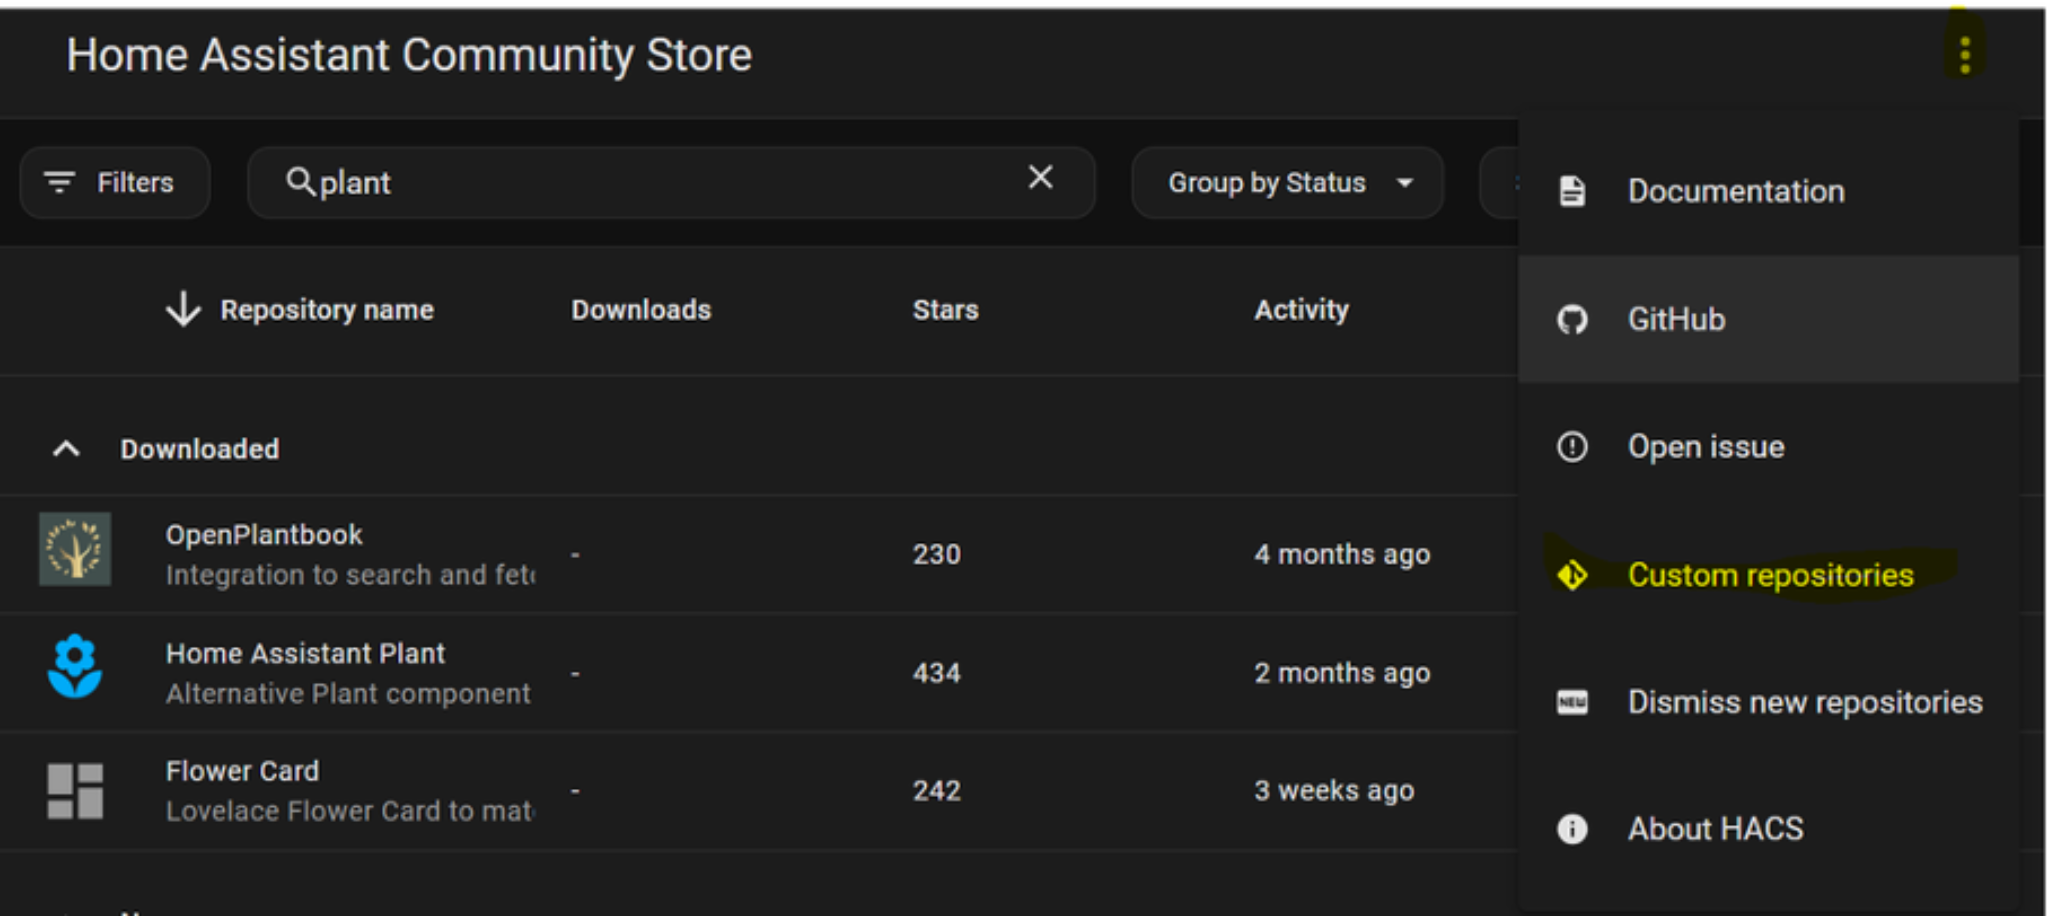Image resolution: width=2048 pixels, height=916 pixels.
Task: Open the three-dot overflow menu
Action: pos(1964,55)
